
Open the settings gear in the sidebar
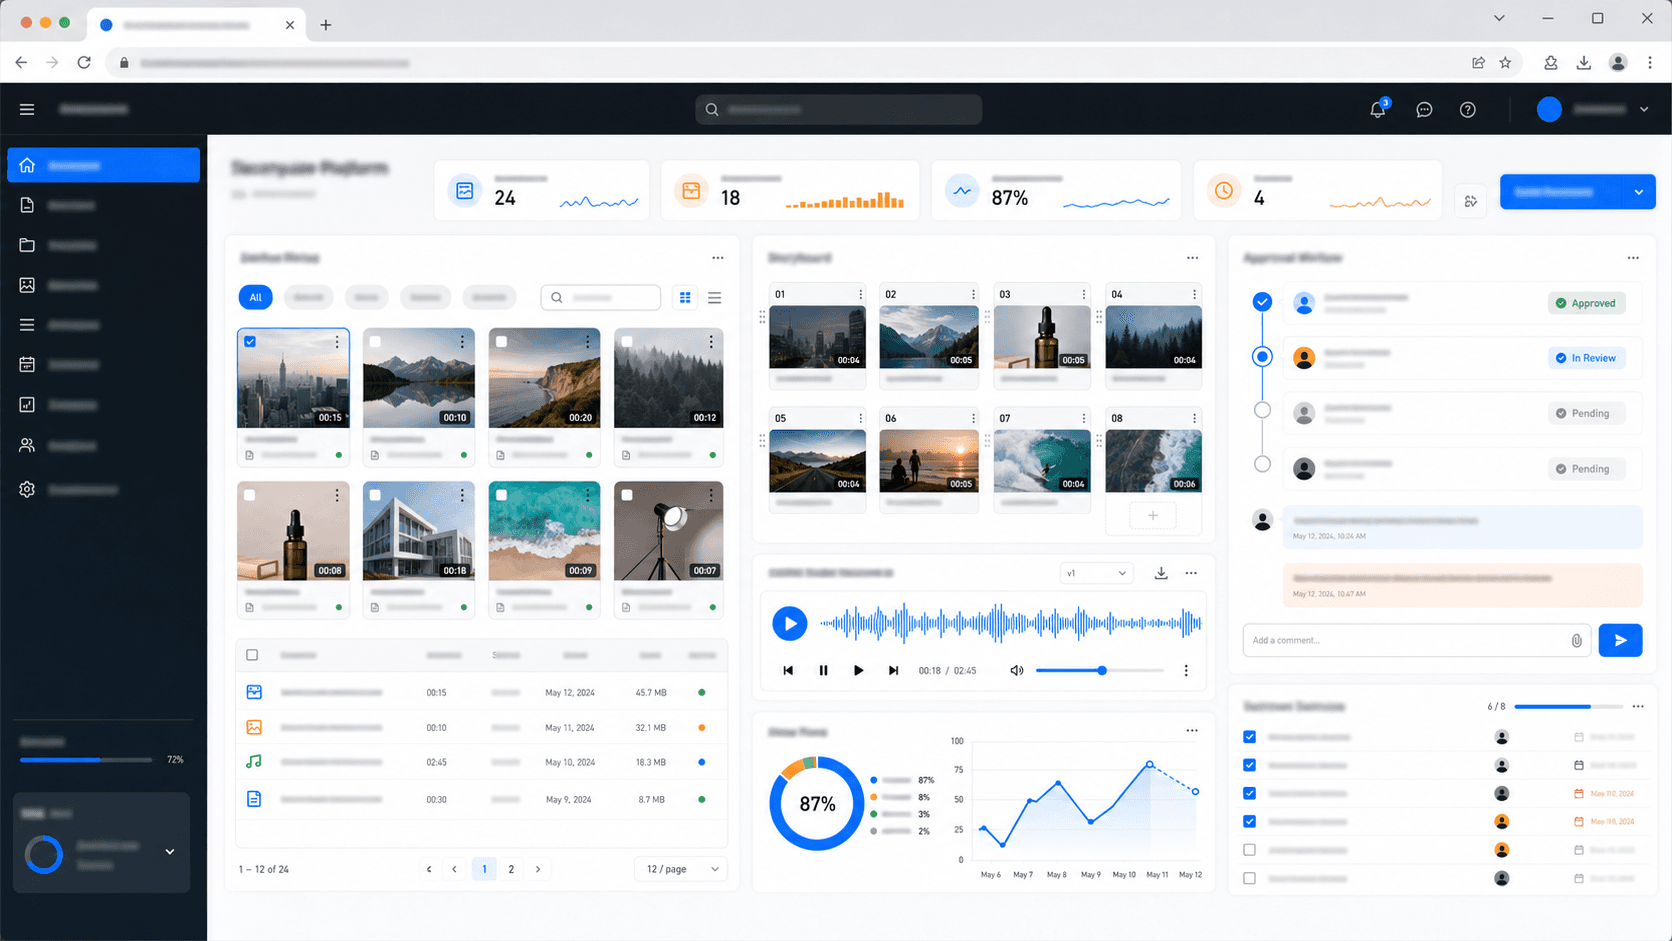point(27,489)
